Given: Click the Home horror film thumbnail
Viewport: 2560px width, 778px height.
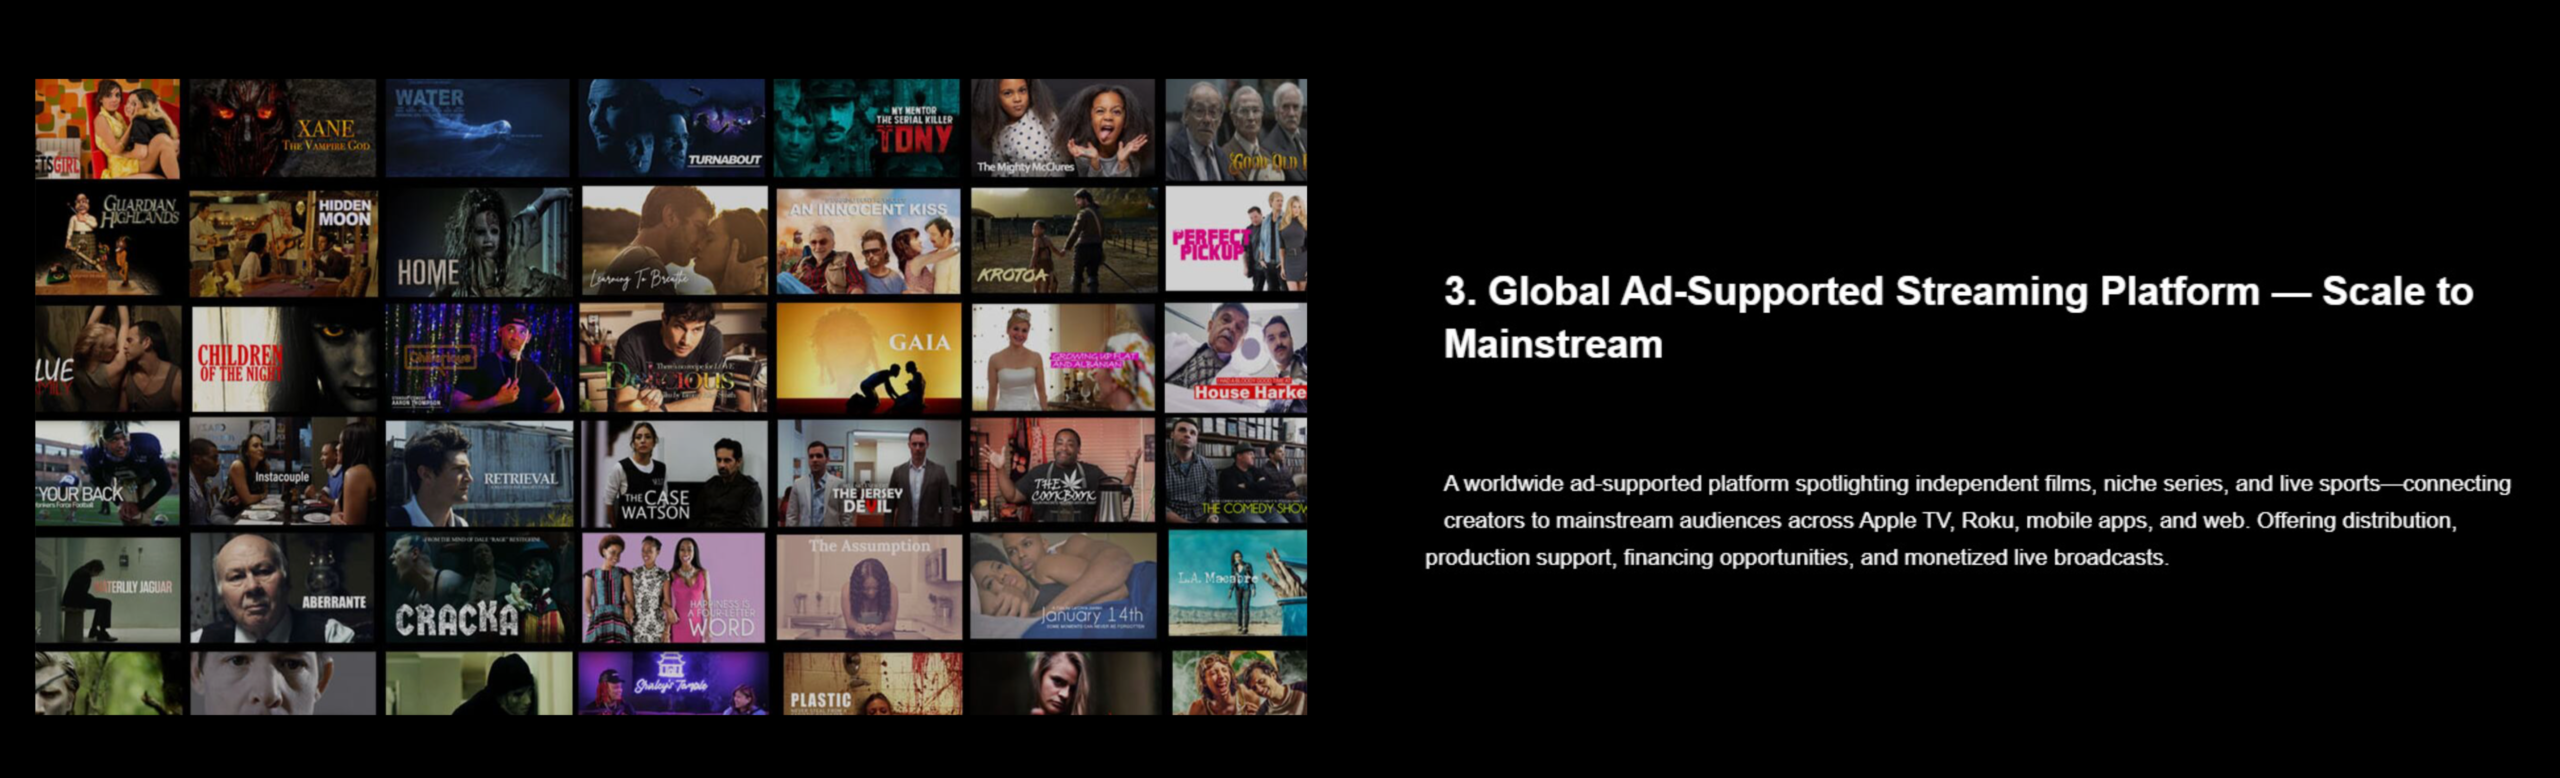Looking at the screenshot, I should 478,243.
